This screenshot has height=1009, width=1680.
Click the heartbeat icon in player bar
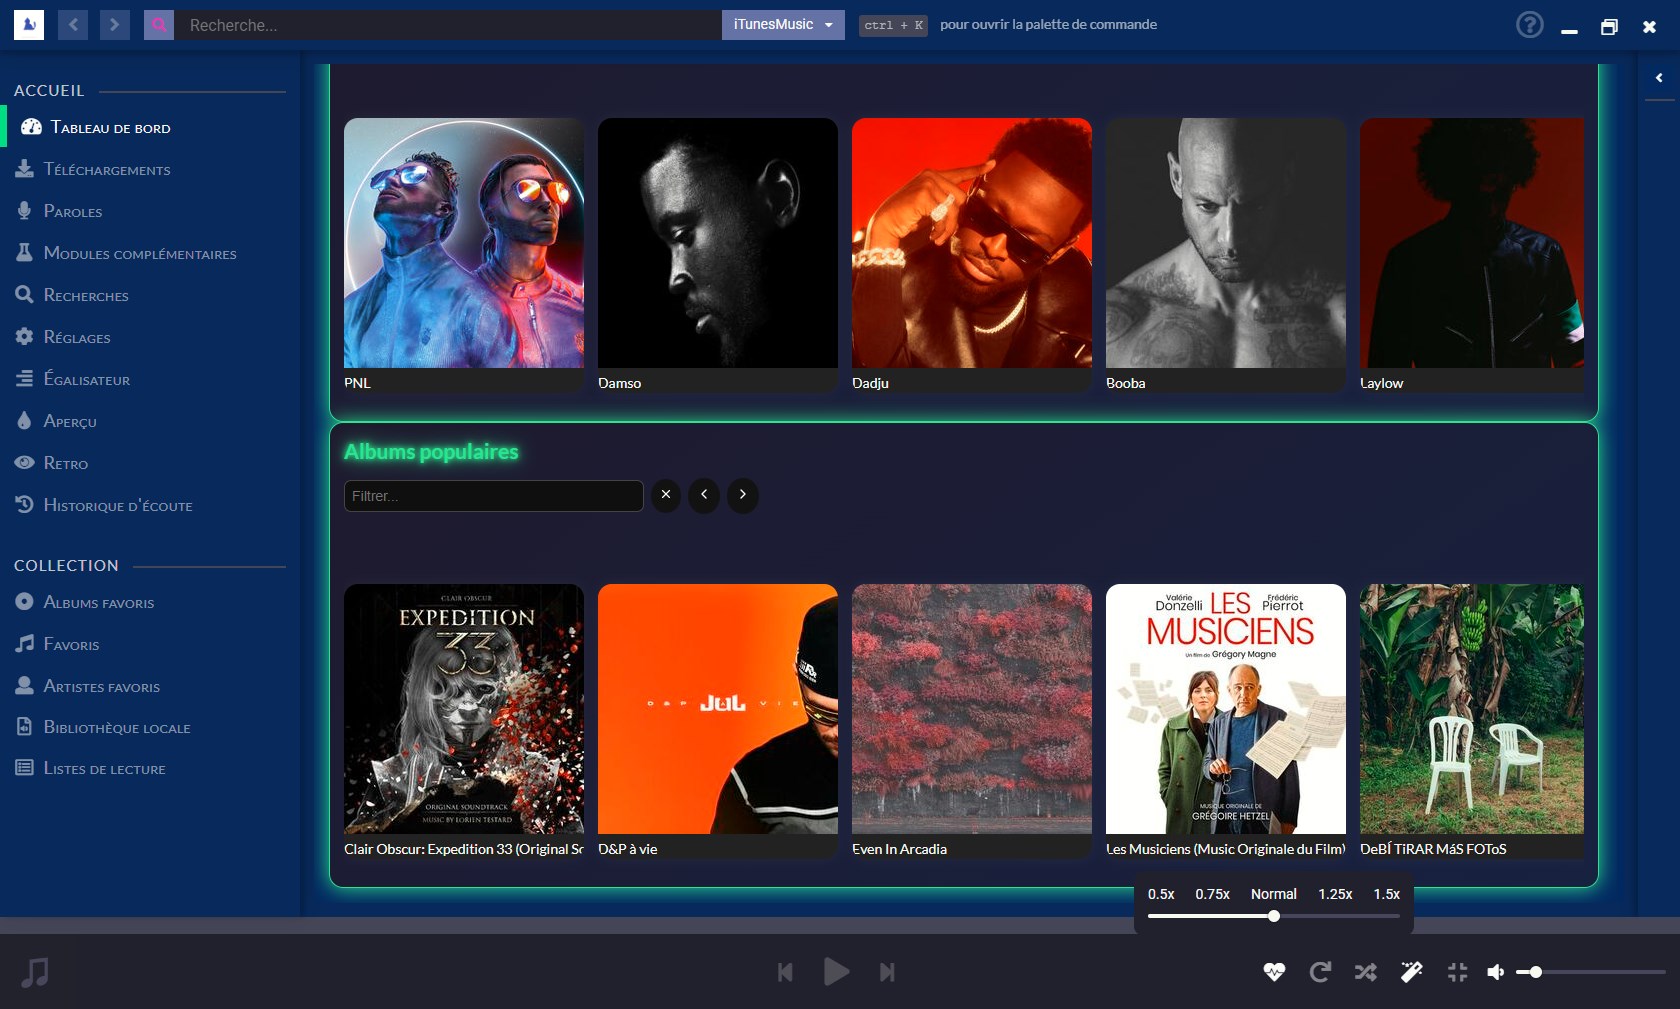[x=1274, y=972]
